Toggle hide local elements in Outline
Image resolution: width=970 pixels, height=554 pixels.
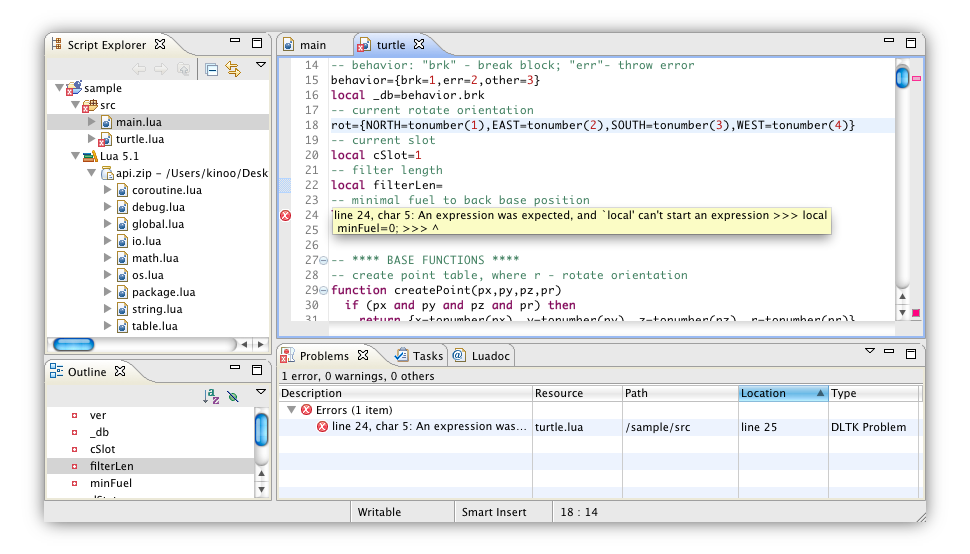(233, 396)
